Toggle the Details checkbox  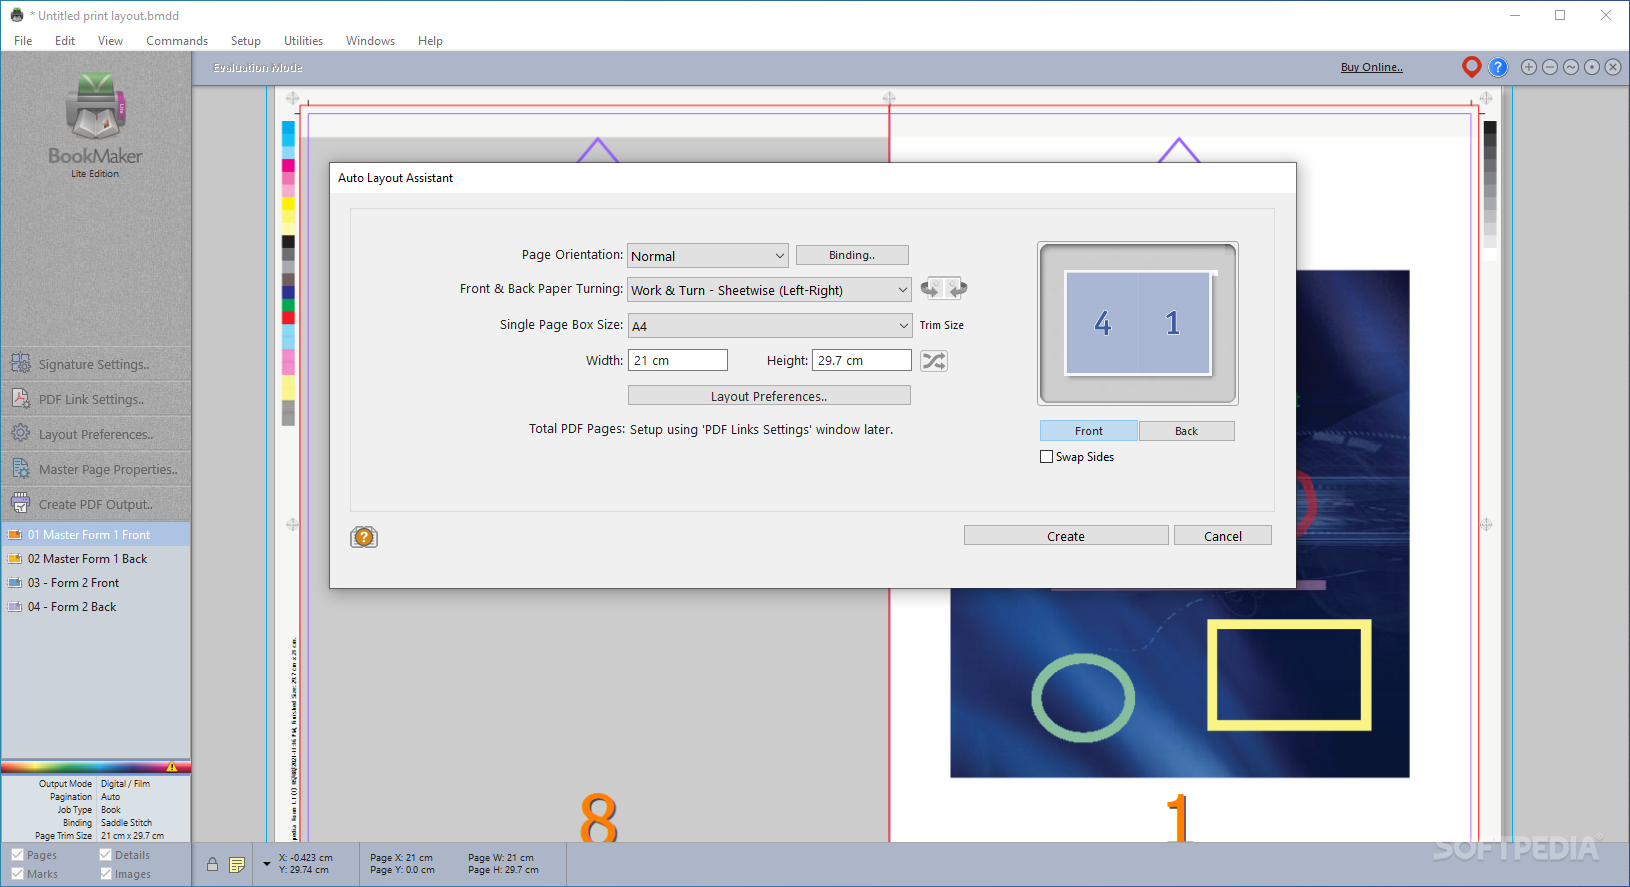pyautogui.click(x=105, y=855)
